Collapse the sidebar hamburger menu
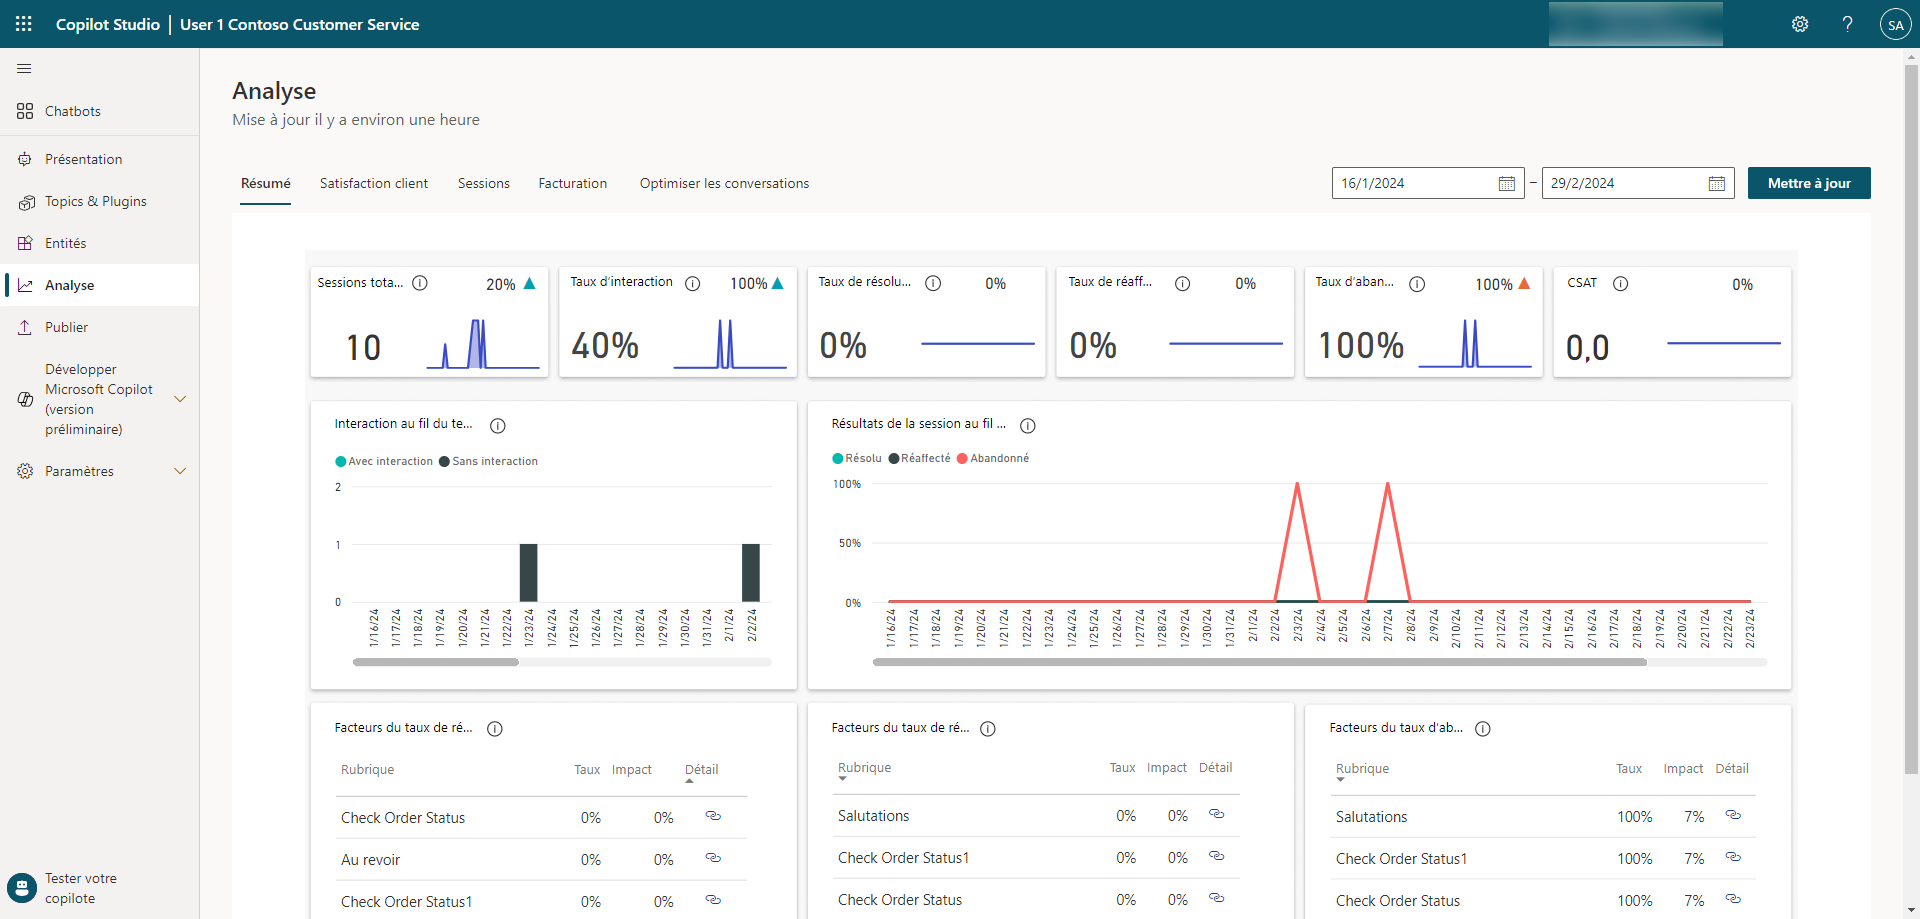The image size is (1920, 919). [x=24, y=68]
